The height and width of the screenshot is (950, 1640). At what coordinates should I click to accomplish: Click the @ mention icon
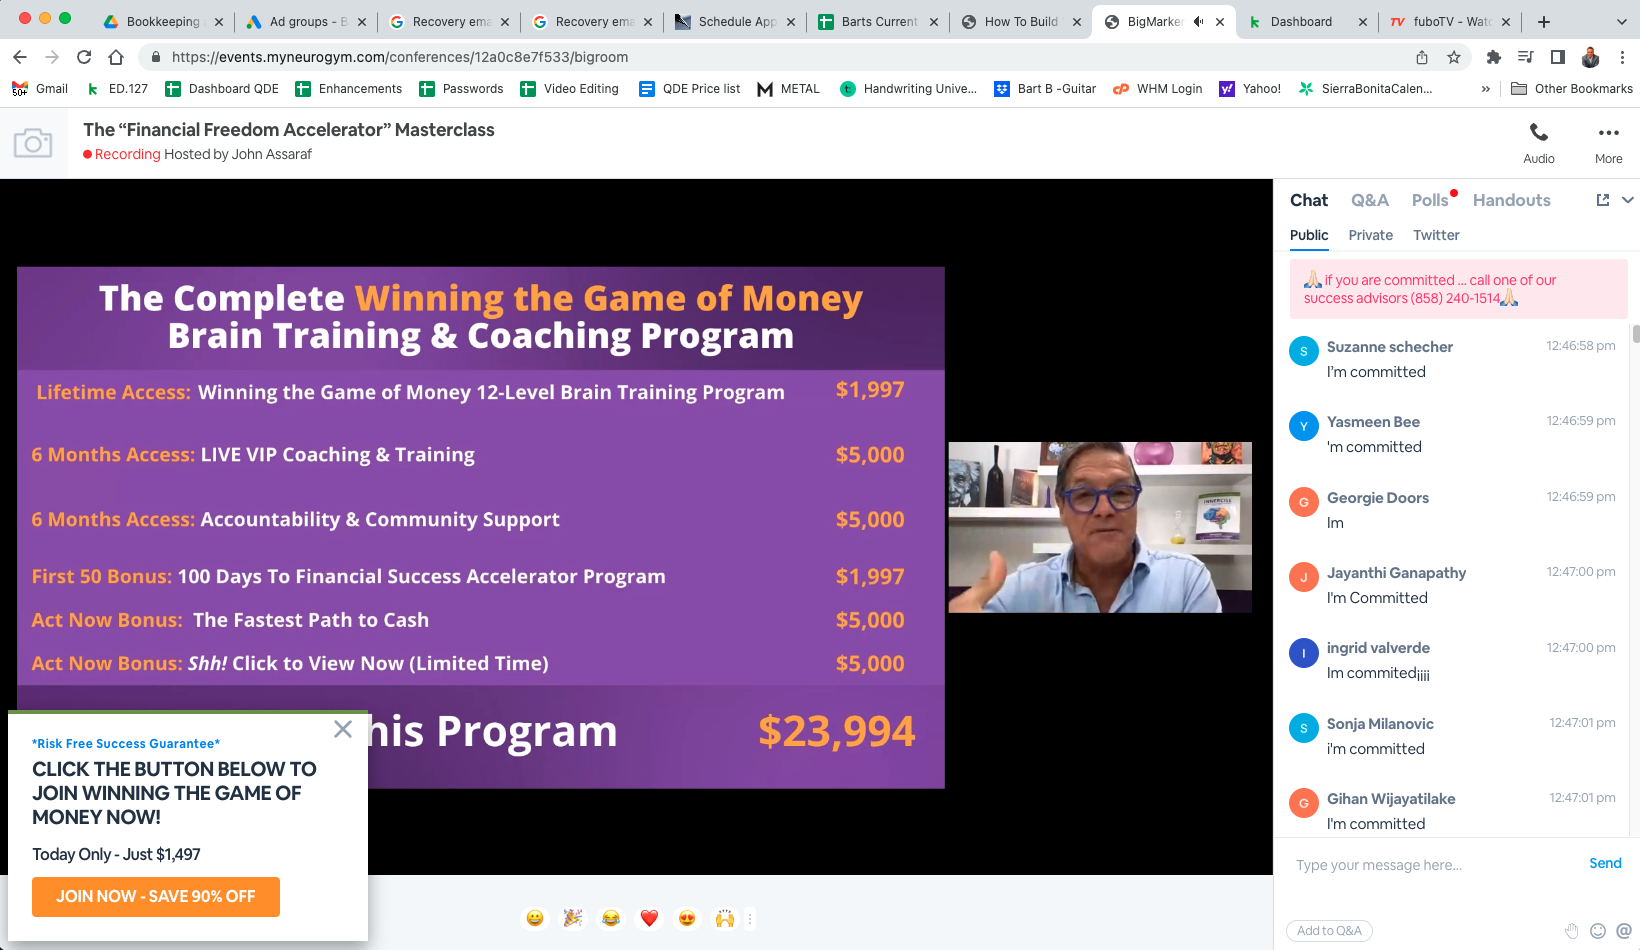point(1624,931)
